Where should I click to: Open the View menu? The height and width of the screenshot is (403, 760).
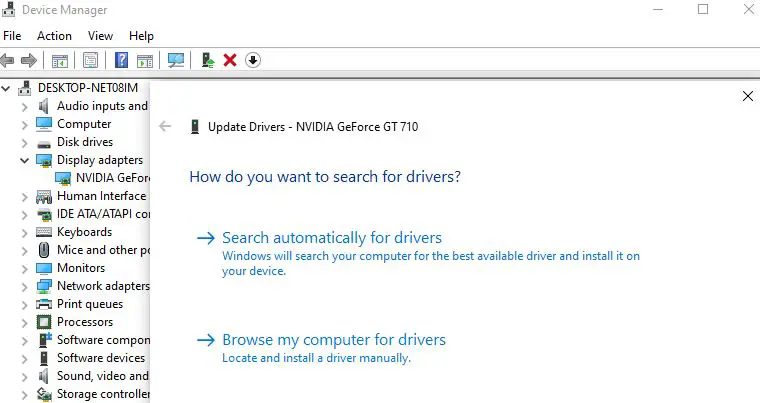100,36
